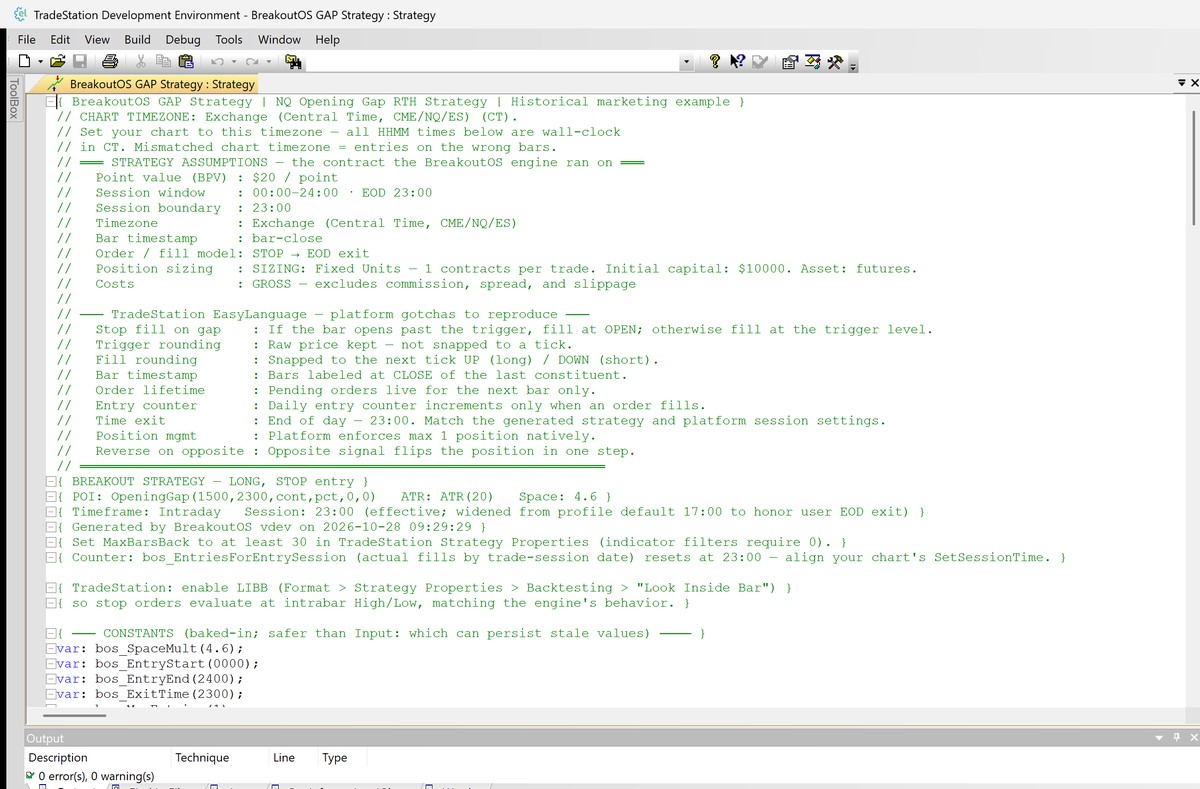
Task: Open the Tools menu
Action: [x=229, y=39]
